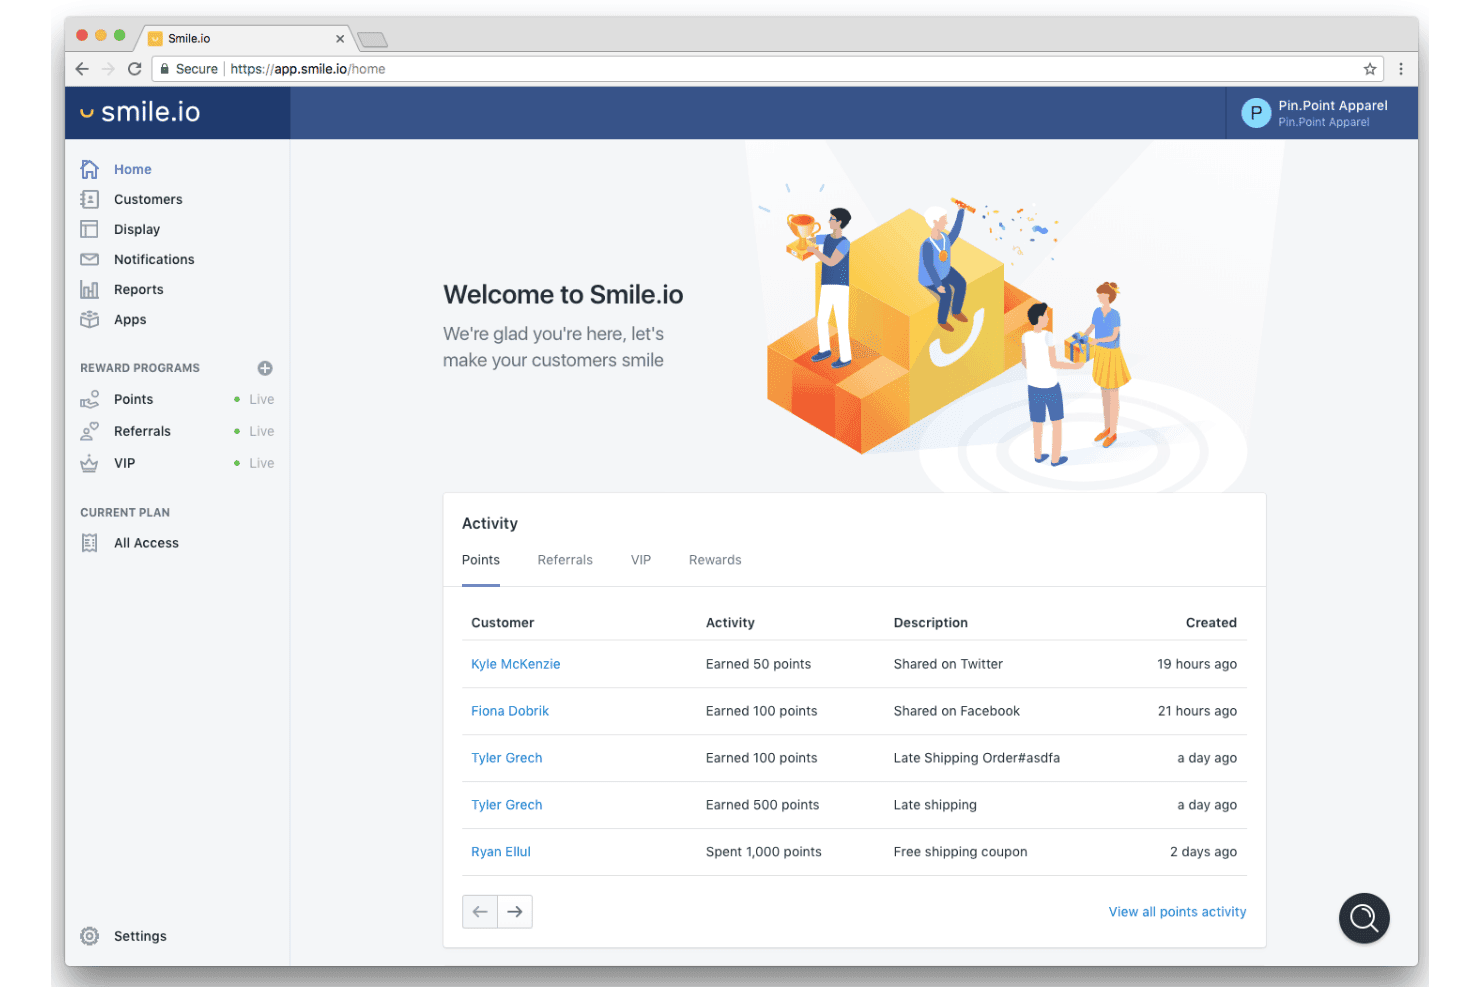Image resolution: width=1480 pixels, height=987 pixels.
Task: Open Chrome three-dot menu
Action: pyautogui.click(x=1401, y=69)
